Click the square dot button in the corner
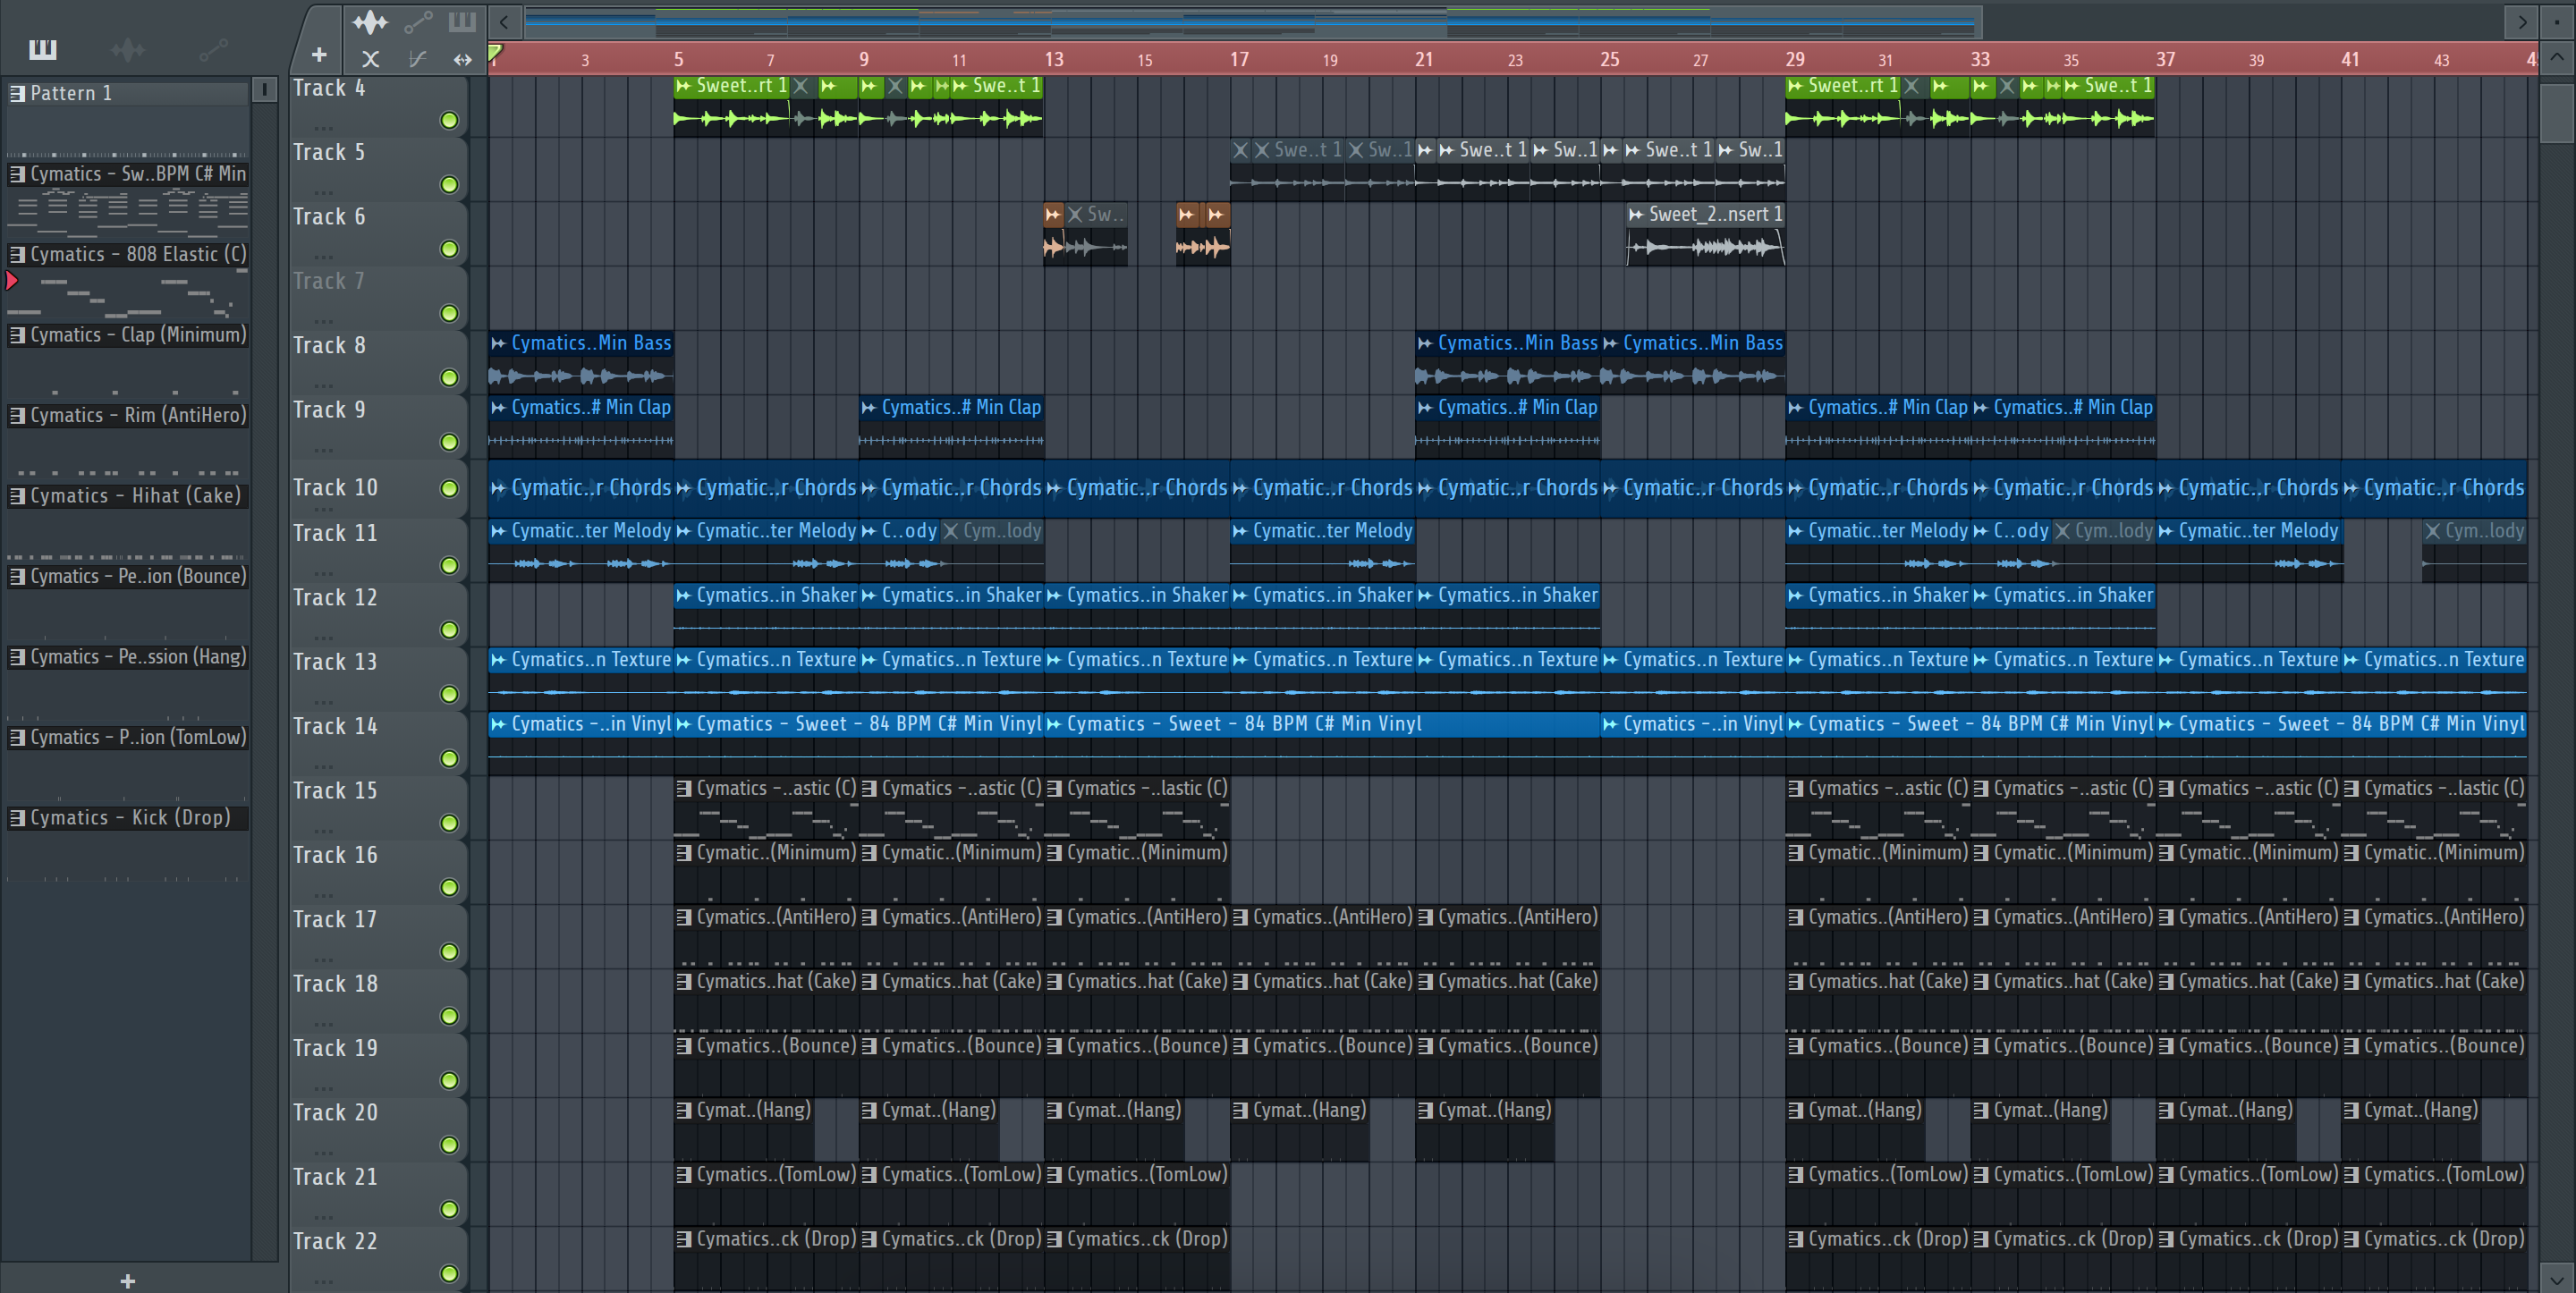The image size is (2576, 1293). click(x=2557, y=21)
